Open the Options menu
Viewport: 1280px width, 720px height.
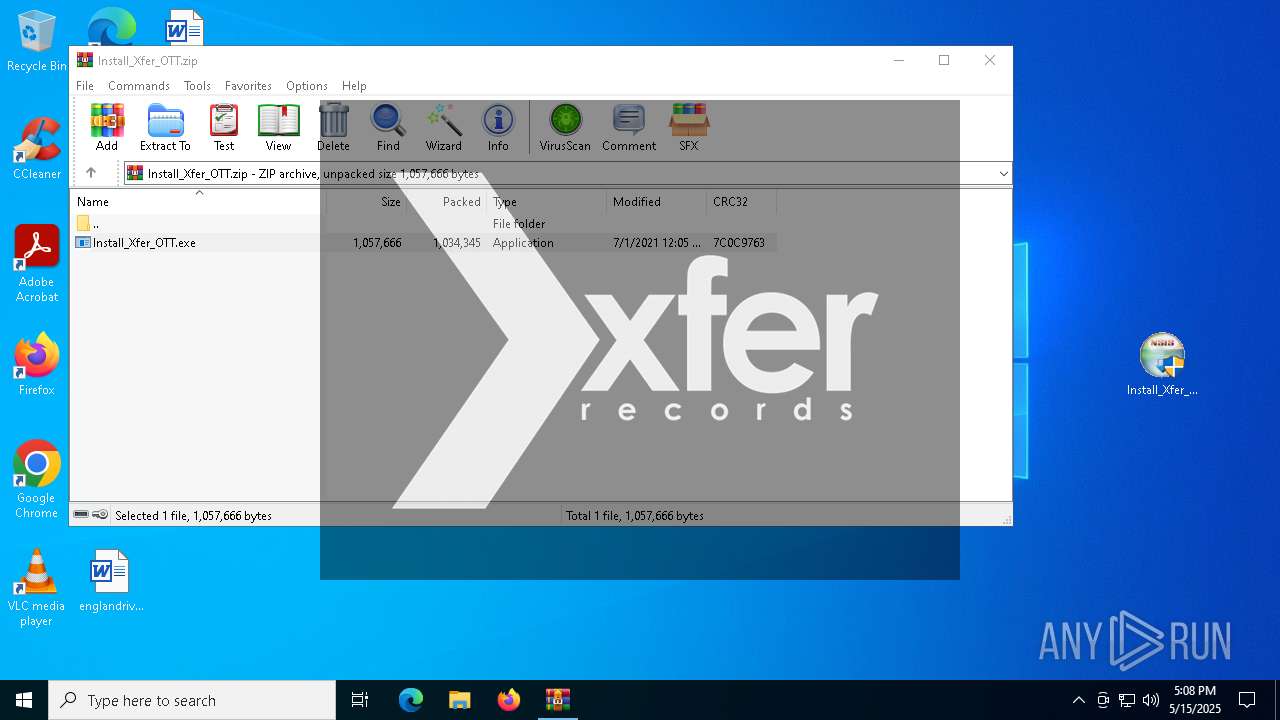click(307, 86)
